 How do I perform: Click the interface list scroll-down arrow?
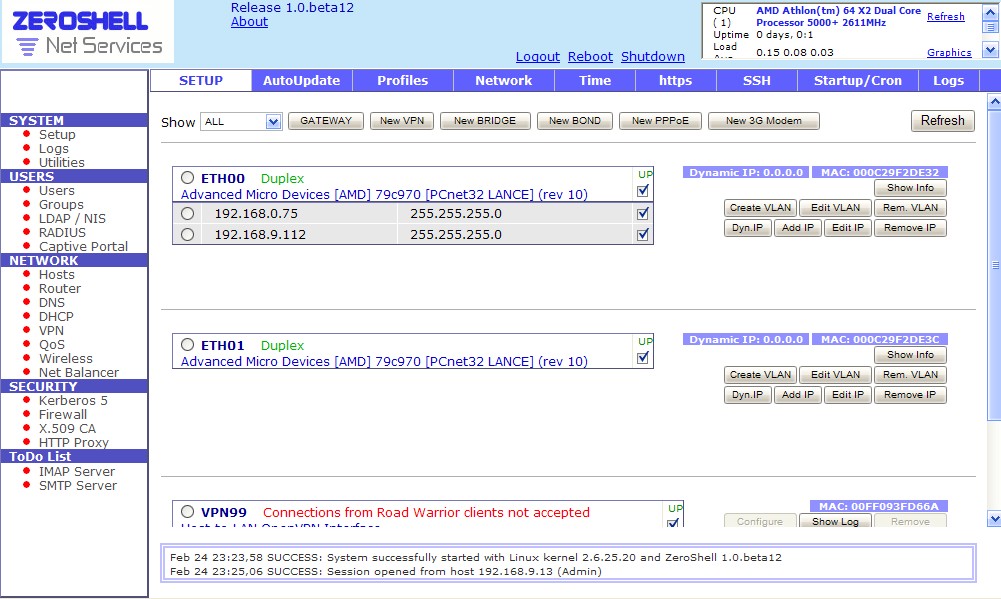click(x=994, y=519)
